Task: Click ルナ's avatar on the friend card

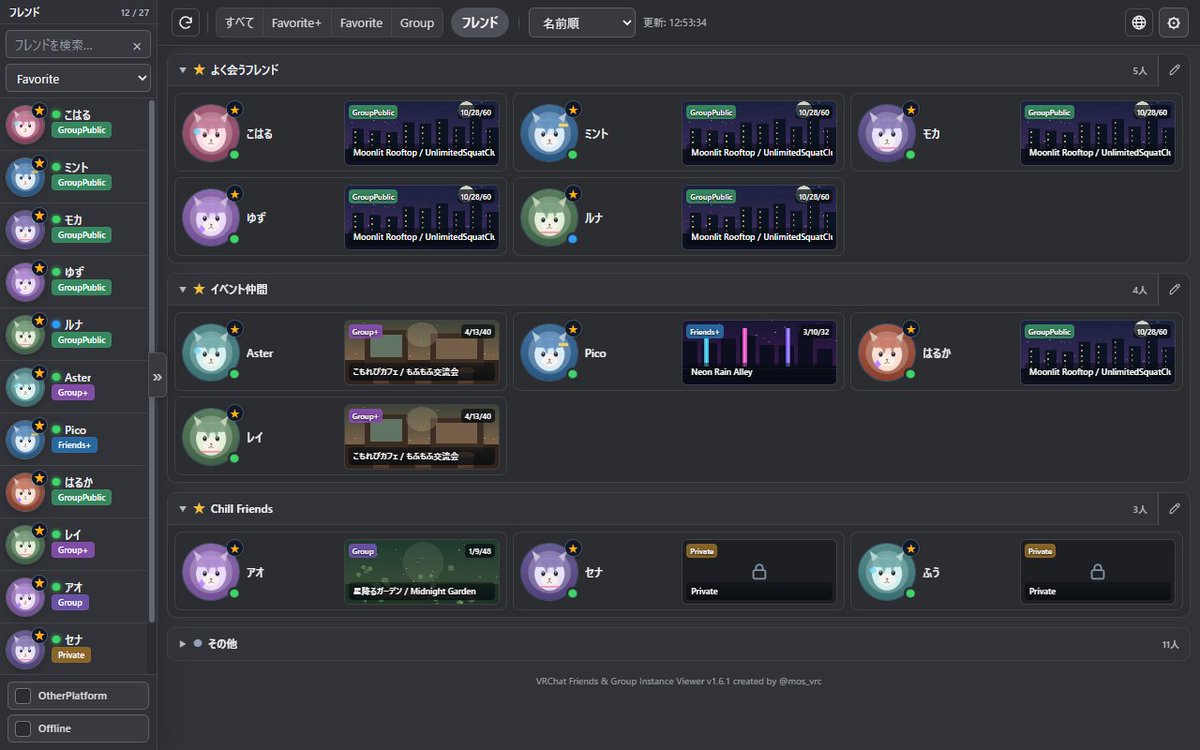Action: 548,217
